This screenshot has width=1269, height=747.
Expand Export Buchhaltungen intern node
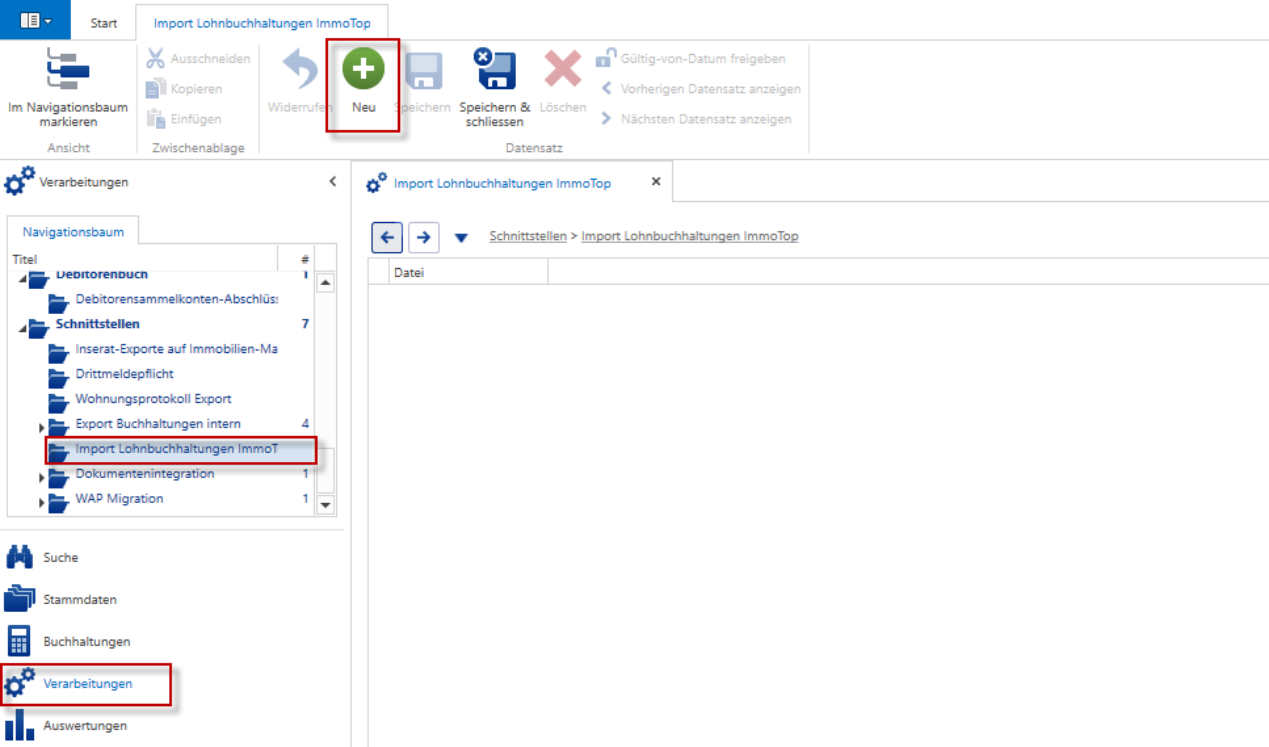coord(42,428)
